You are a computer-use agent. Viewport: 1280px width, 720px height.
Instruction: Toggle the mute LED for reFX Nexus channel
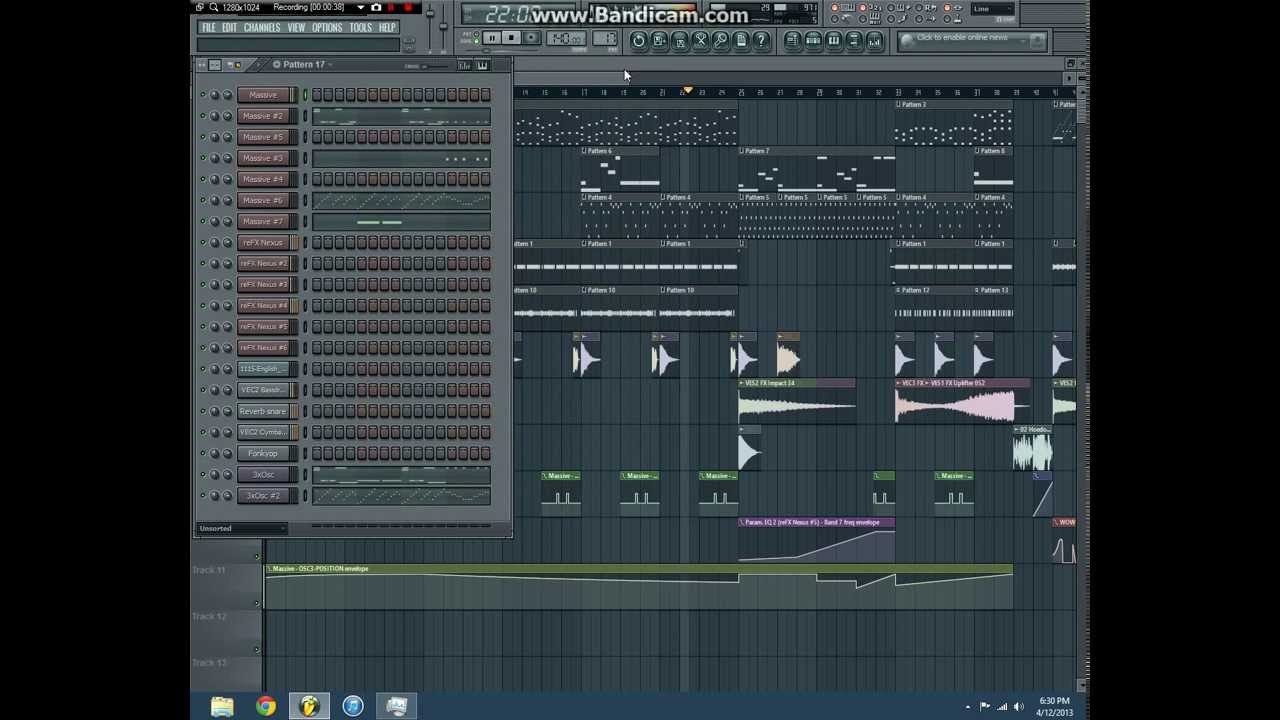pyautogui.click(x=202, y=243)
